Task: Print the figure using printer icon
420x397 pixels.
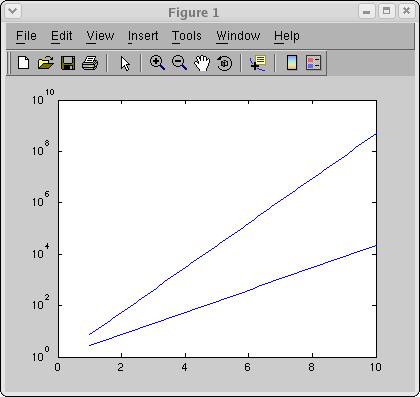Action: point(90,63)
